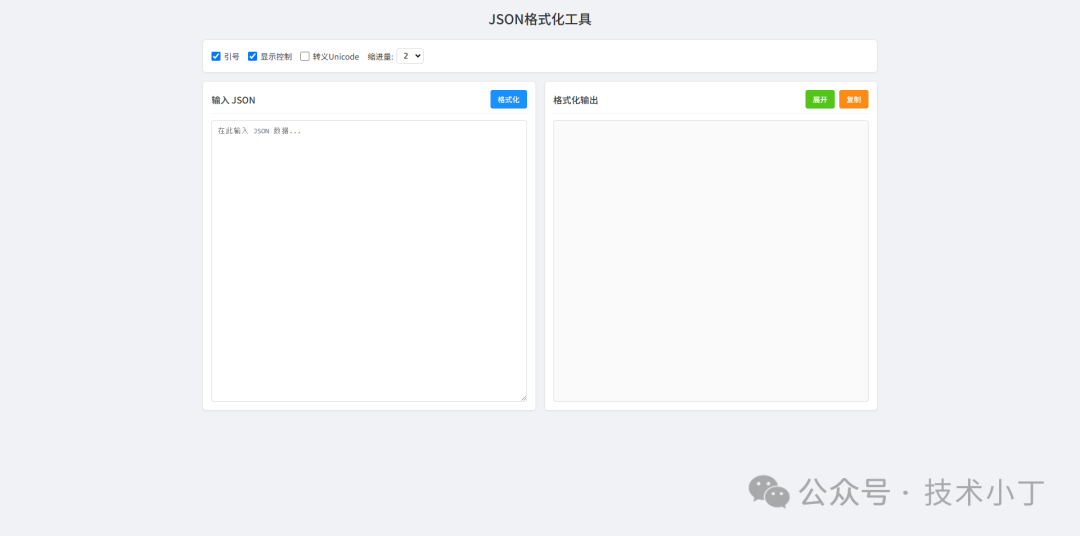The image size is (1080, 536).
Task: Click the 转义Unicode label text
Action: tap(336, 57)
